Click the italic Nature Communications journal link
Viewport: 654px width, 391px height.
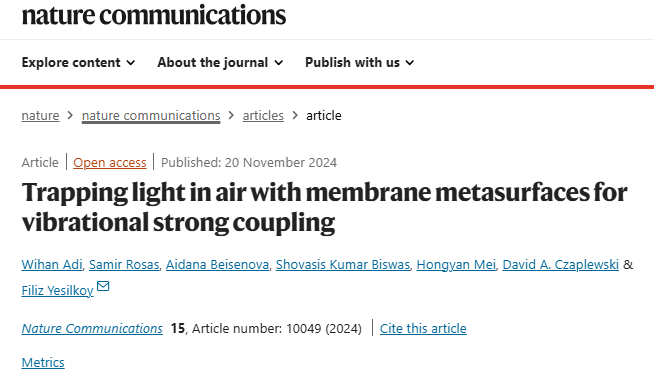[92, 328]
